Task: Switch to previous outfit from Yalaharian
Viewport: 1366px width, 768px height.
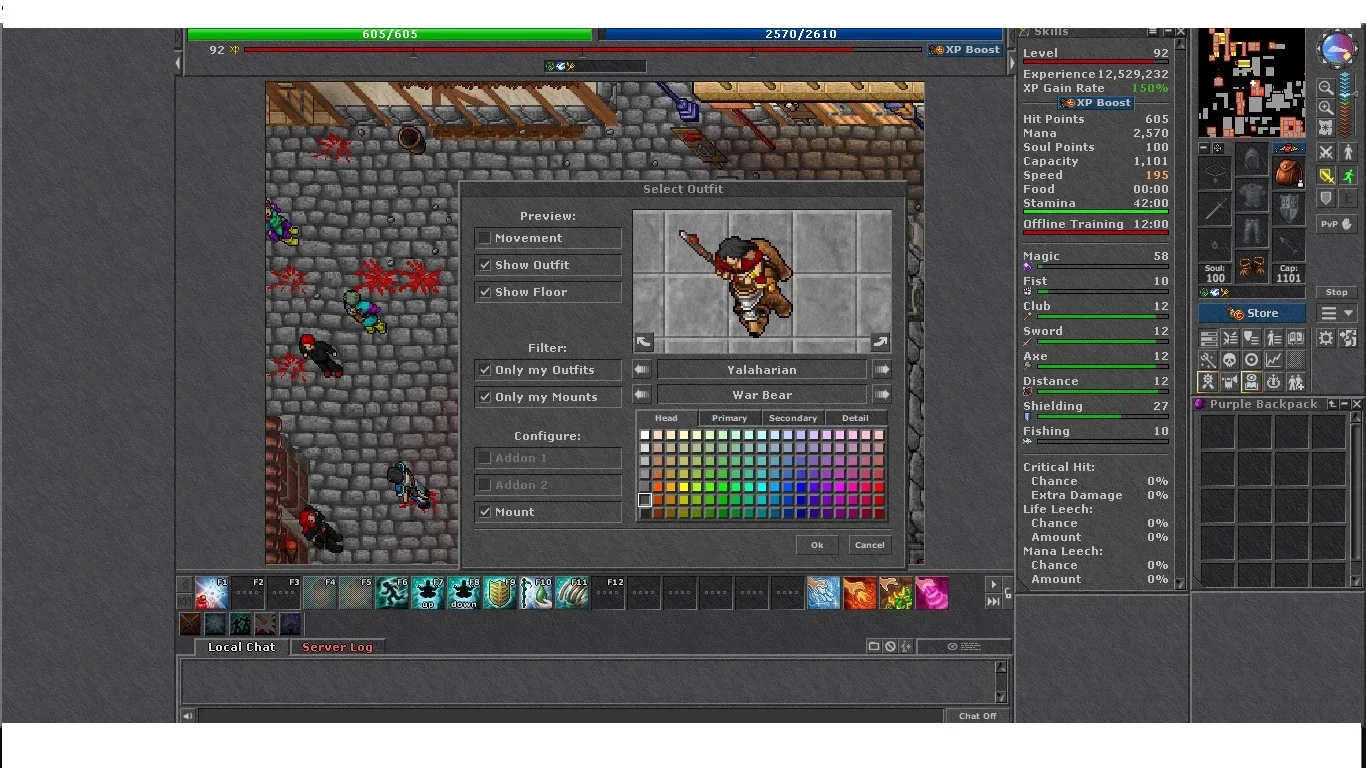Action: pyautogui.click(x=642, y=370)
